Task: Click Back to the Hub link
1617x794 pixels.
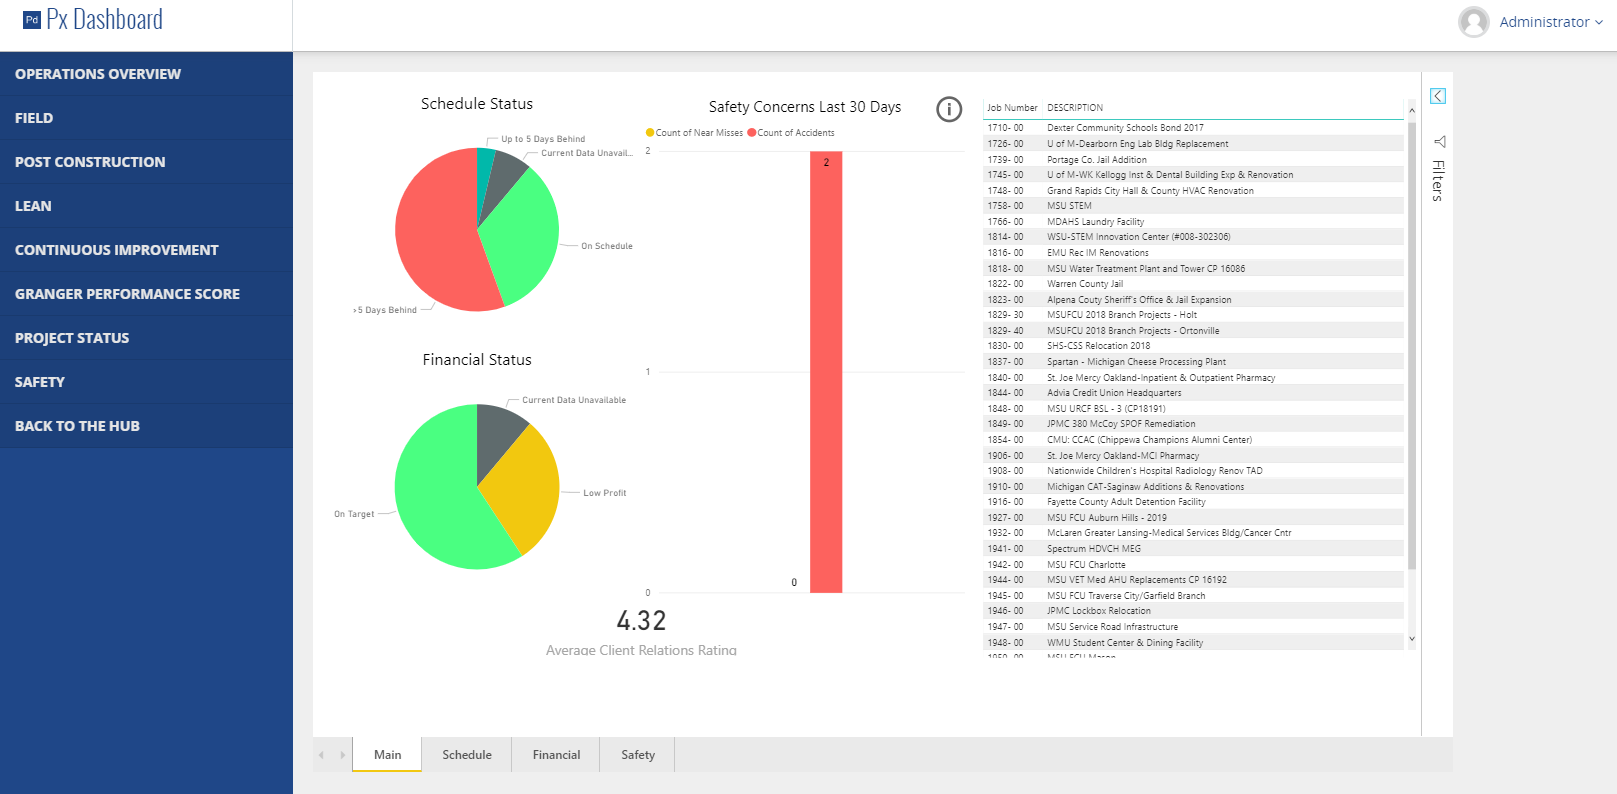Action: [146, 426]
